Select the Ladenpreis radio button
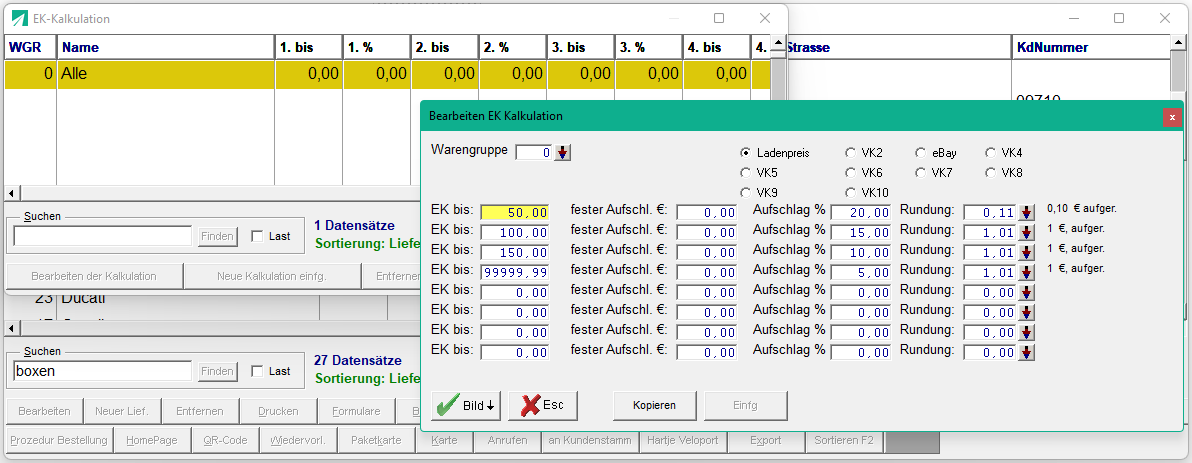This screenshot has width=1192, height=463. click(x=747, y=153)
